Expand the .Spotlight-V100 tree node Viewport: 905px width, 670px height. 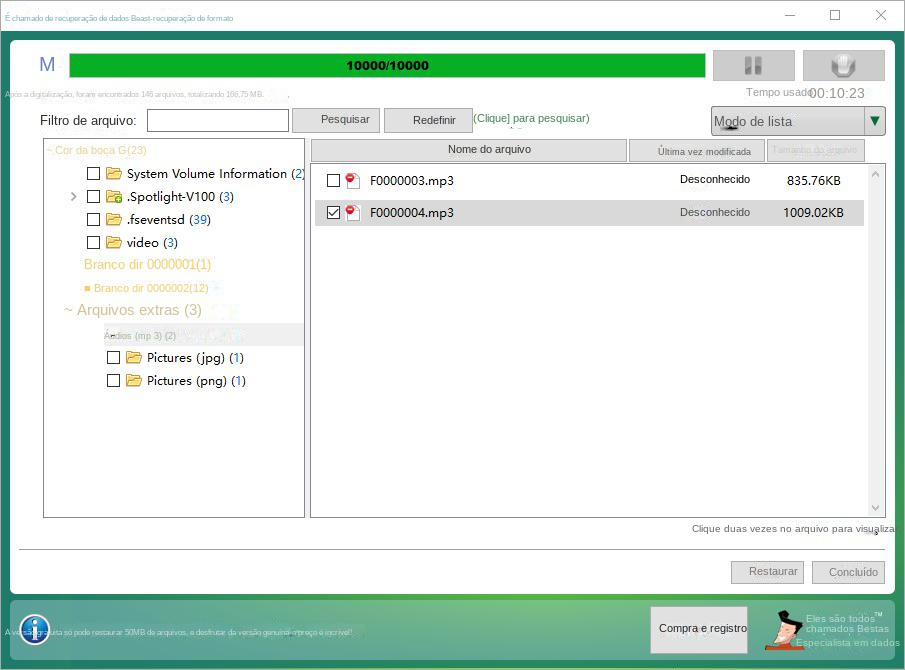click(74, 197)
